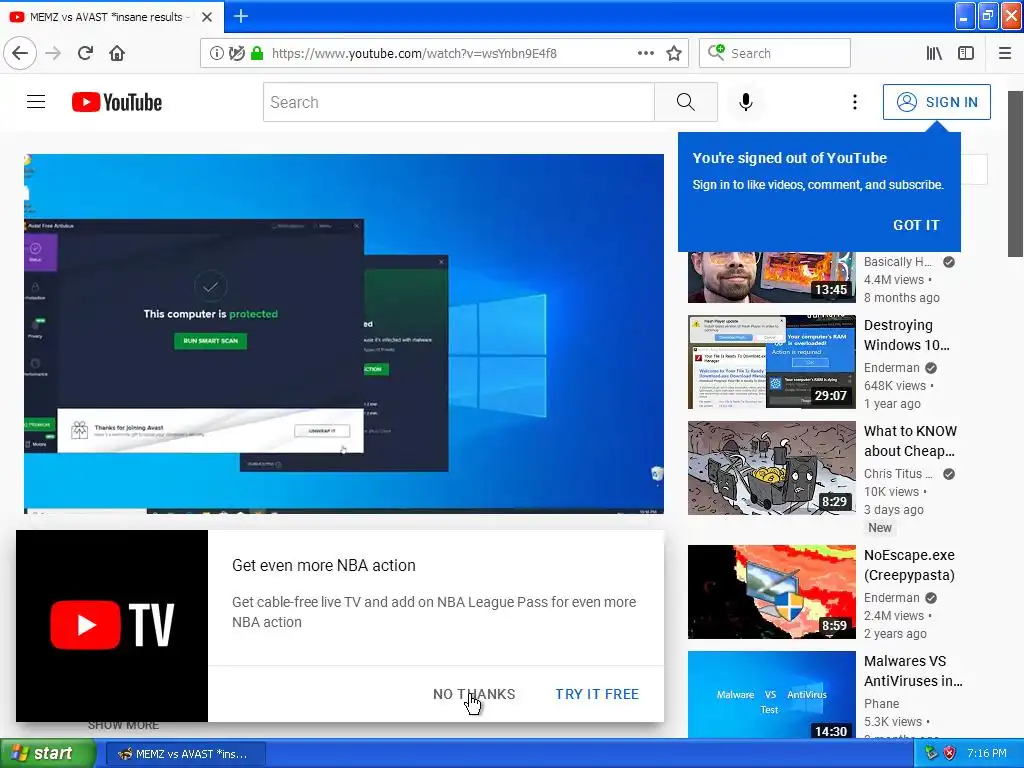
Task: Bookmark this page with the star
Action: pyautogui.click(x=674, y=53)
